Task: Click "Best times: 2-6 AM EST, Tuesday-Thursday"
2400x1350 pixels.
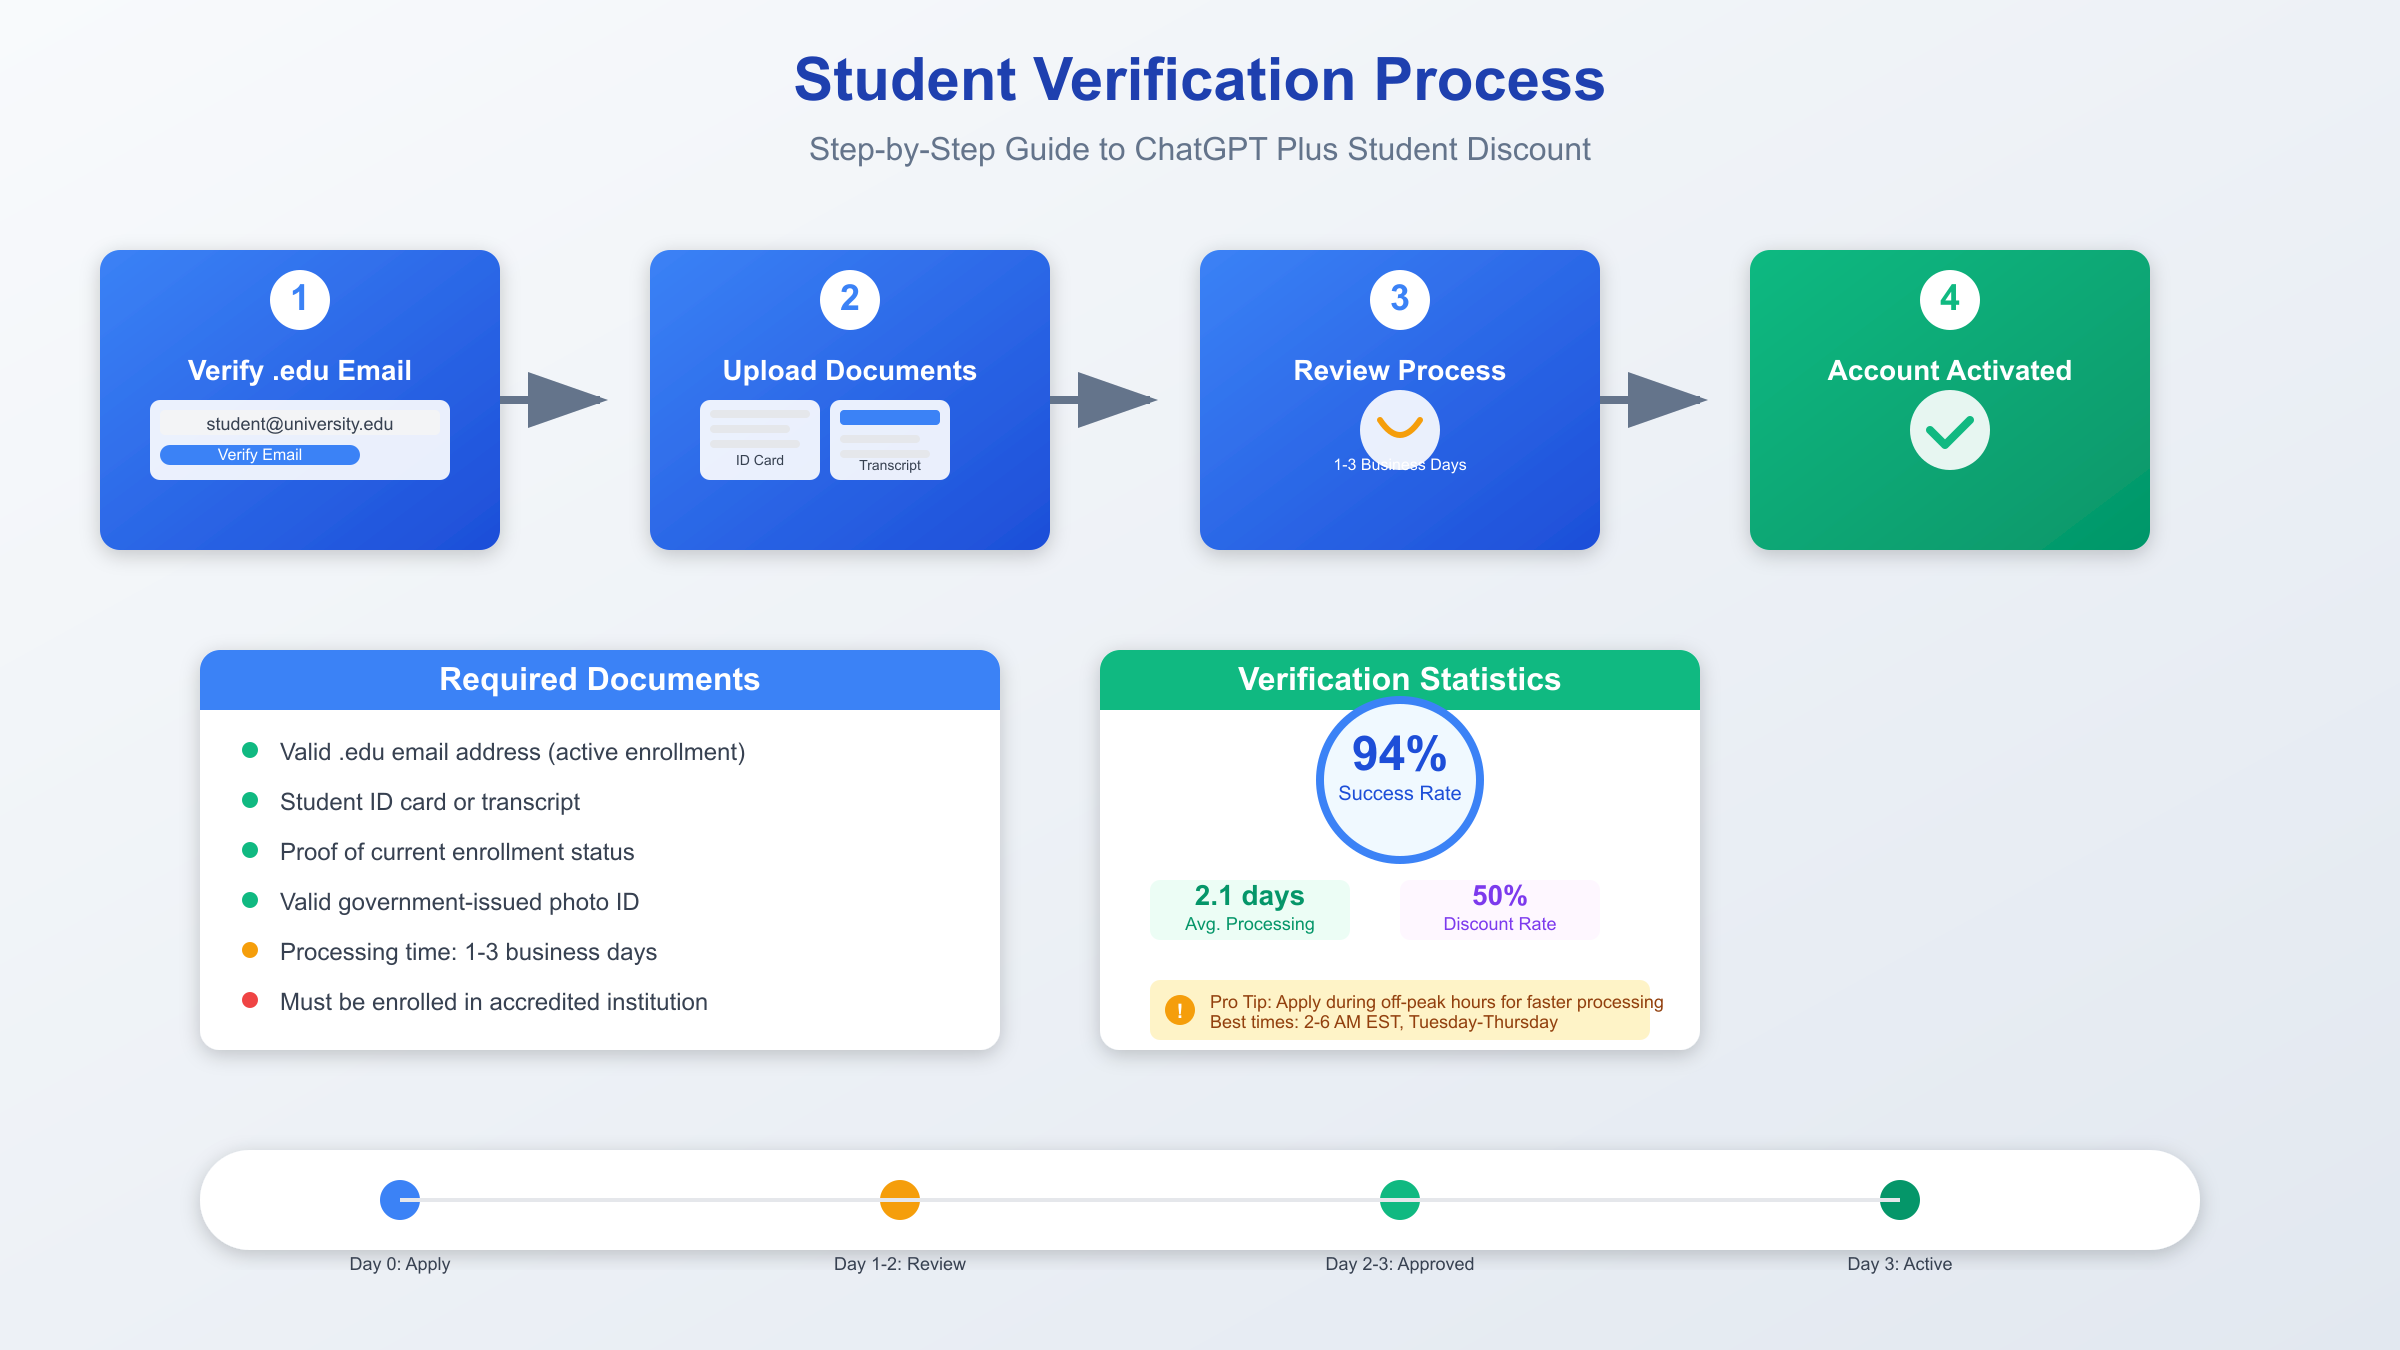Action: tap(1384, 1022)
